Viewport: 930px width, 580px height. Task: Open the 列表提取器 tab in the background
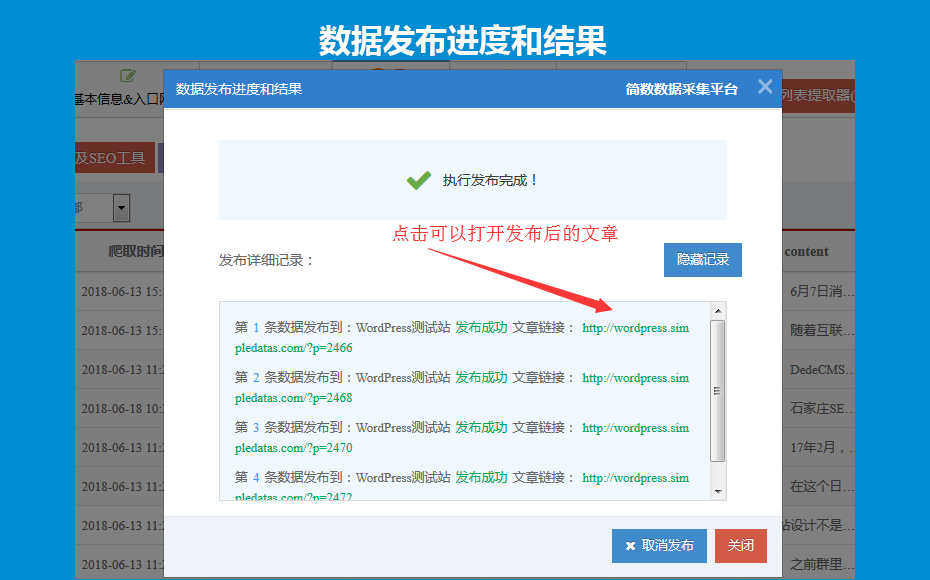click(x=817, y=95)
